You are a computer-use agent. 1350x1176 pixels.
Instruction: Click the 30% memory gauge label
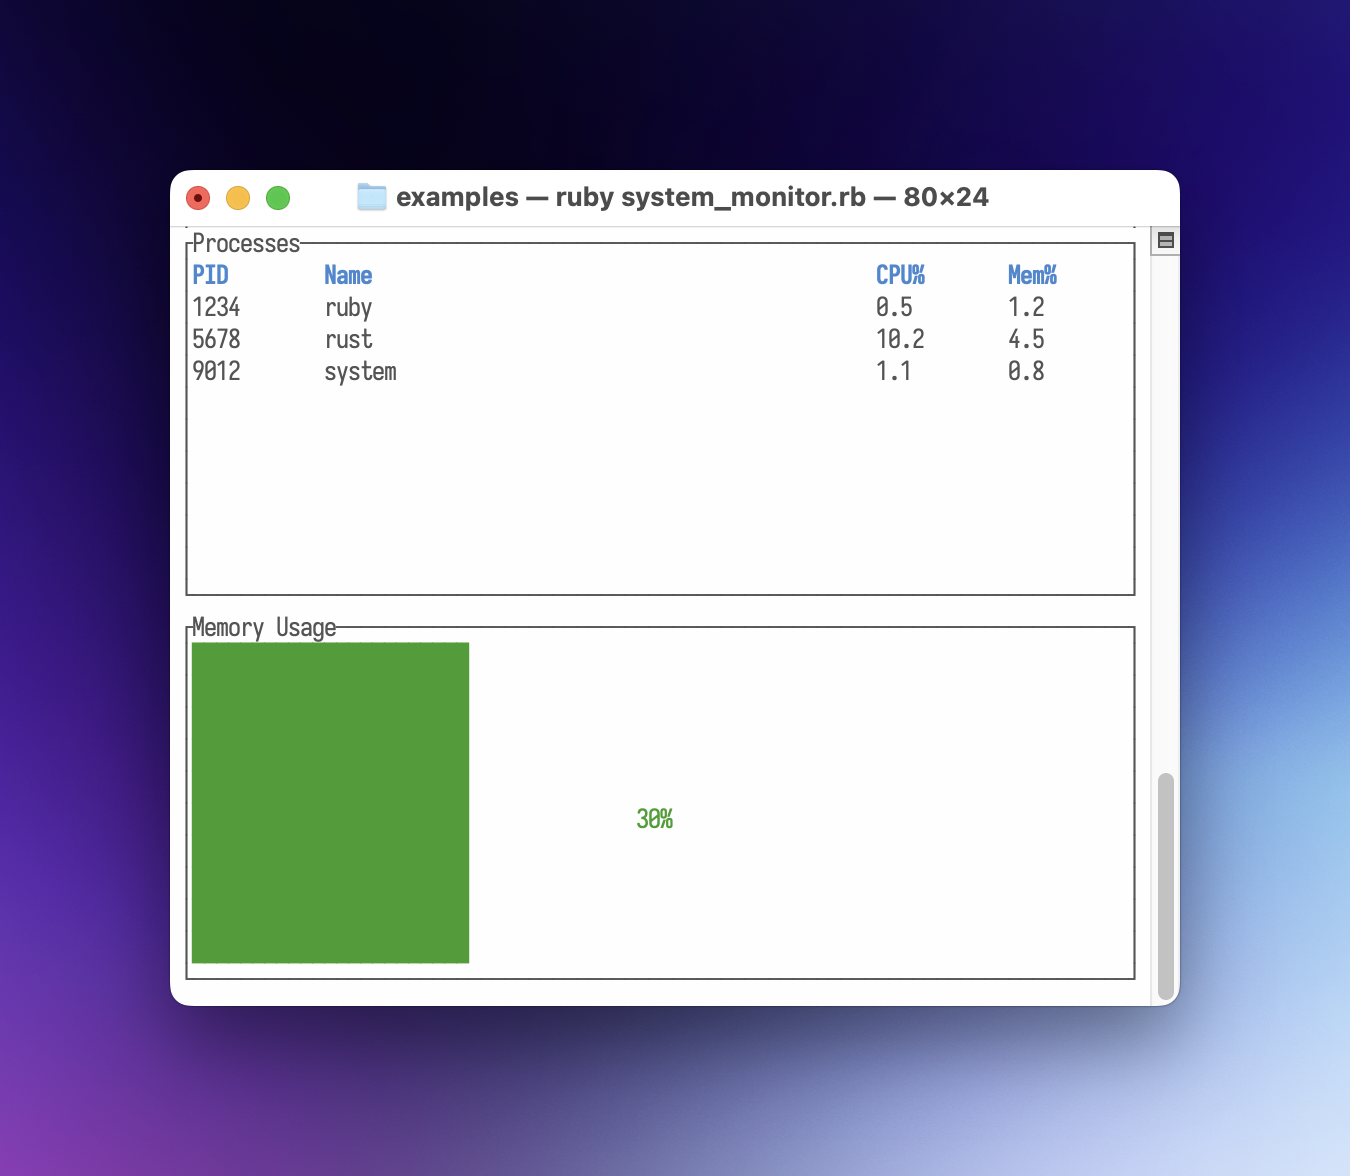(x=655, y=819)
